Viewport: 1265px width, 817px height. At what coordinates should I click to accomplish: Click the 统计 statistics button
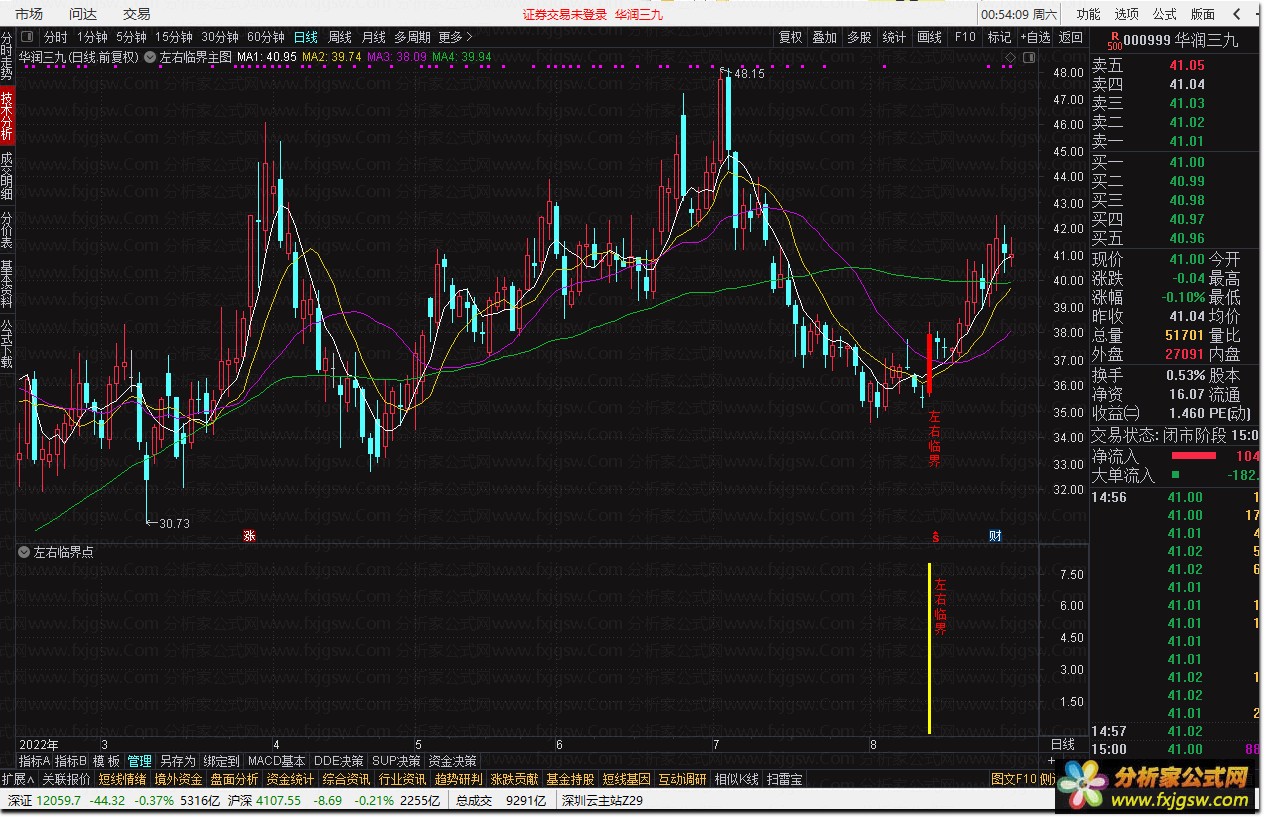(894, 37)
